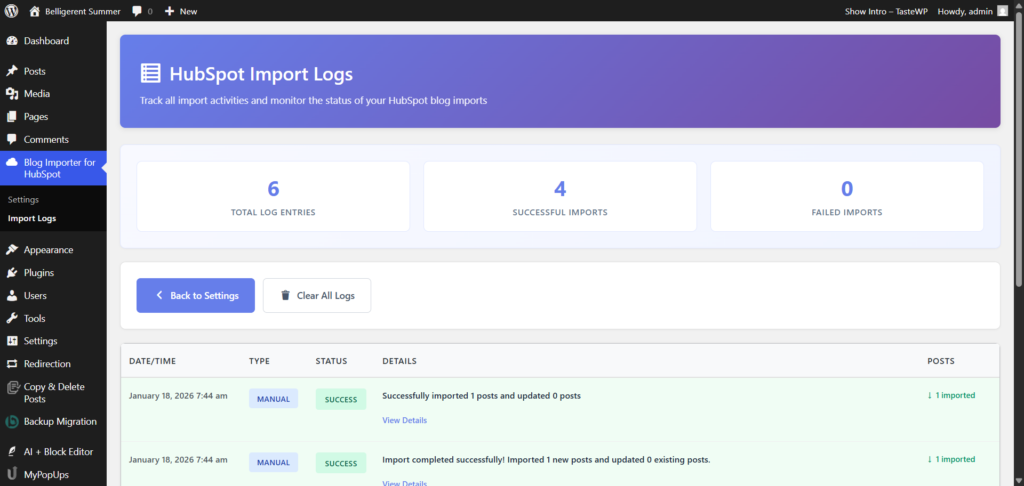
Task: Open the comments bubble in admin bar
Action: coord(137,11)
